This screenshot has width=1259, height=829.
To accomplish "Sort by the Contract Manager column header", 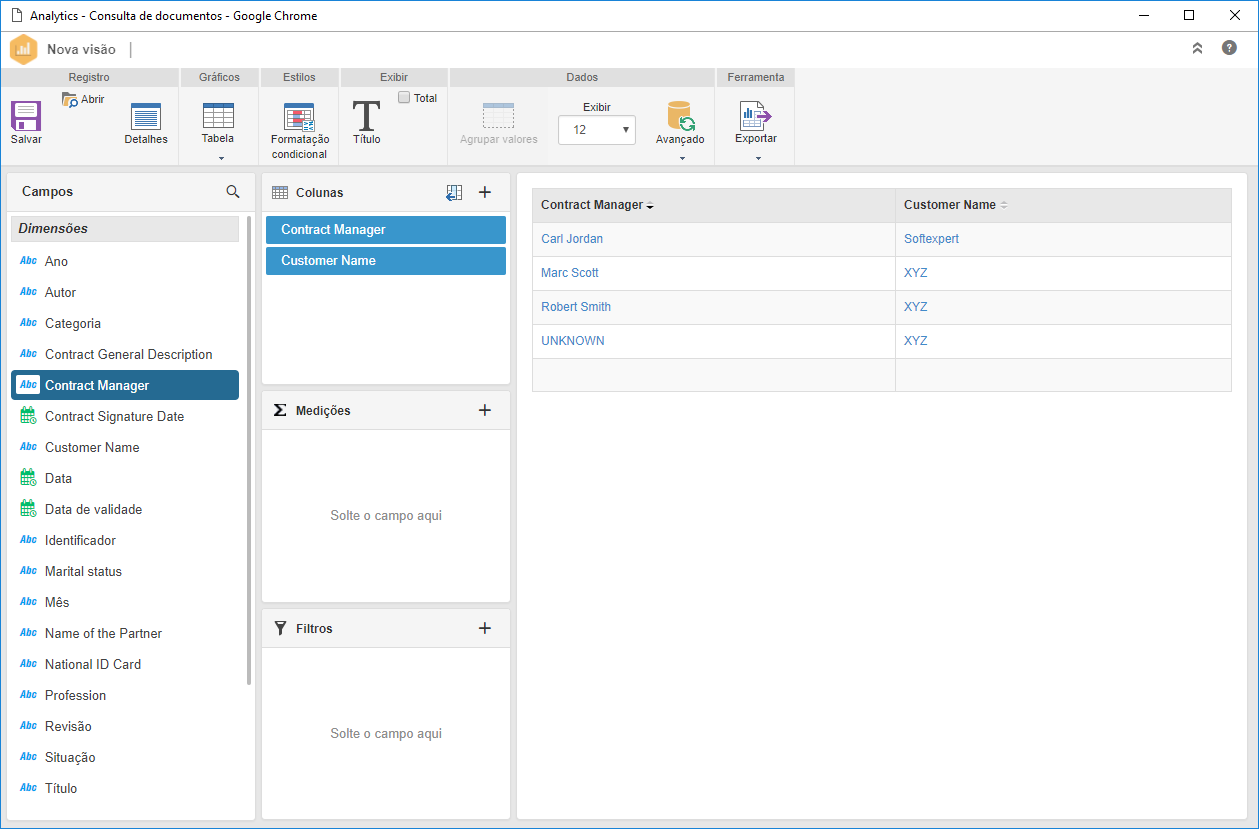I will [592, 205].
